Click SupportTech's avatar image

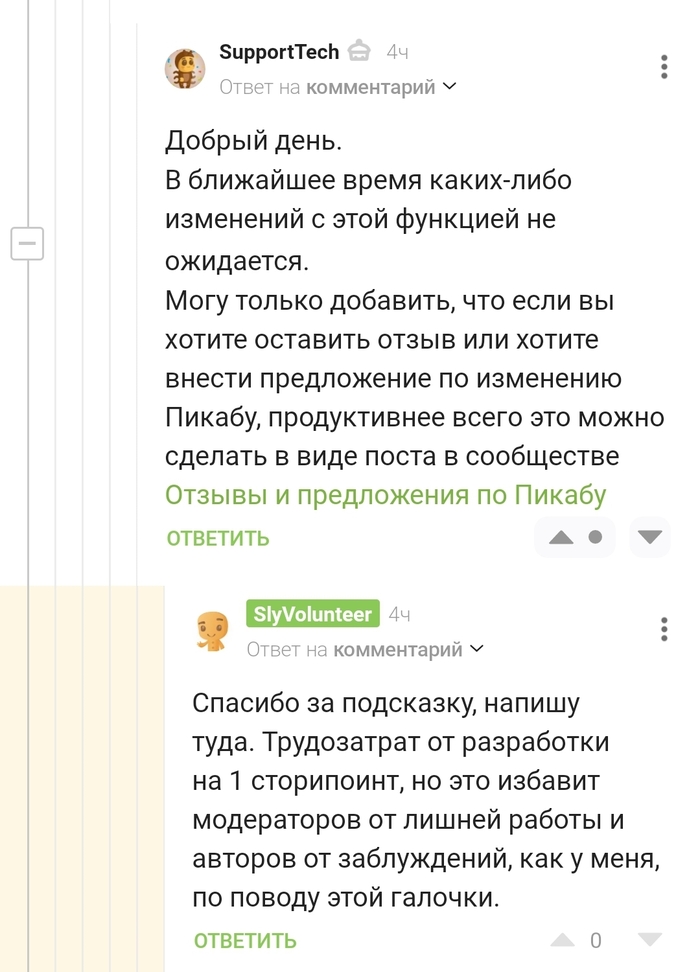pyautogui.click(x=185, y=69)
